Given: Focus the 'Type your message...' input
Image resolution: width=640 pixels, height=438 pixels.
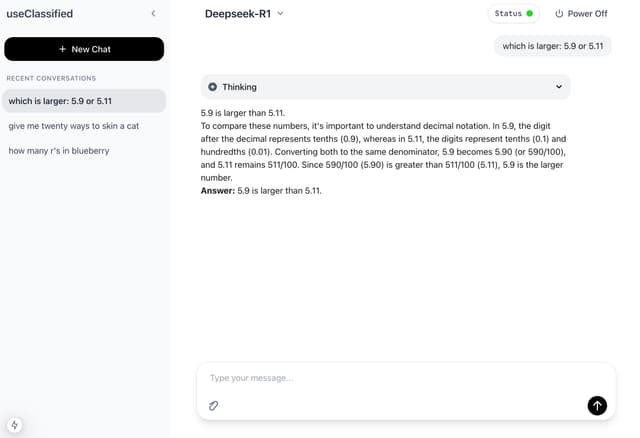Looking at the screenshot, I should coord(406,378).
